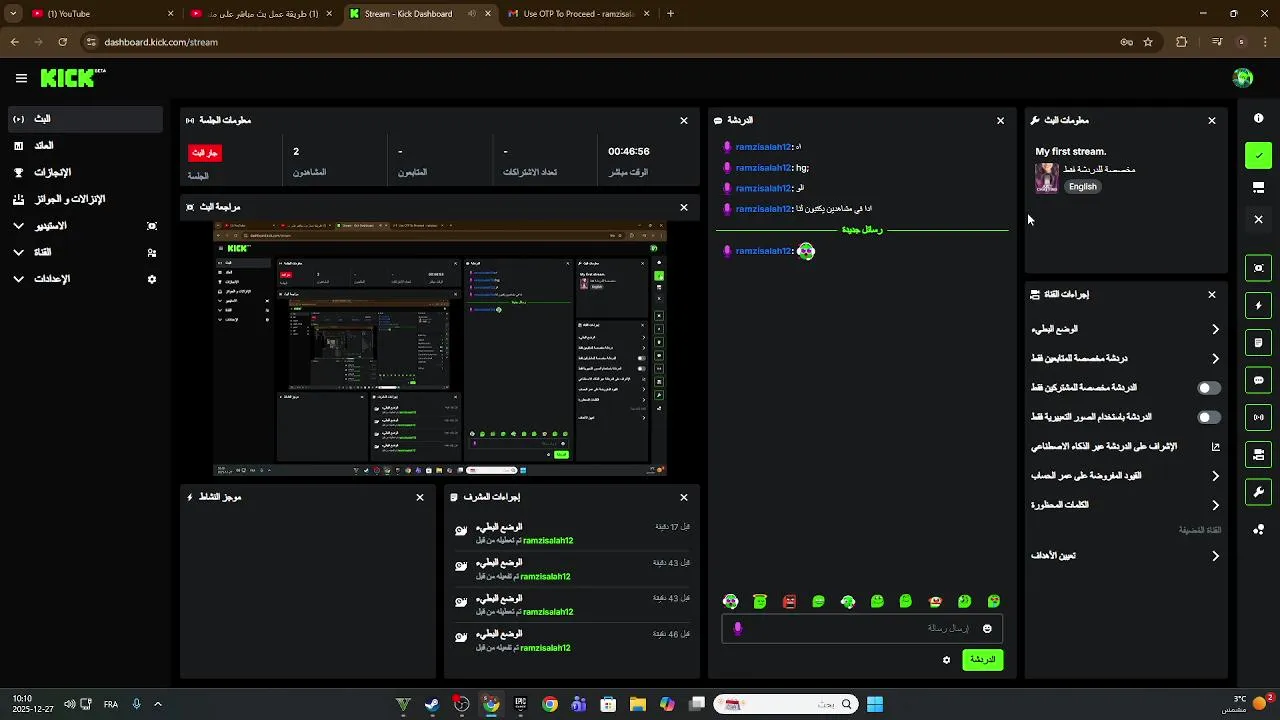1280x720 pixels.
Task: Click the info icon in right toolbar
Action: pyautogui.click(x=1258, y=118)
